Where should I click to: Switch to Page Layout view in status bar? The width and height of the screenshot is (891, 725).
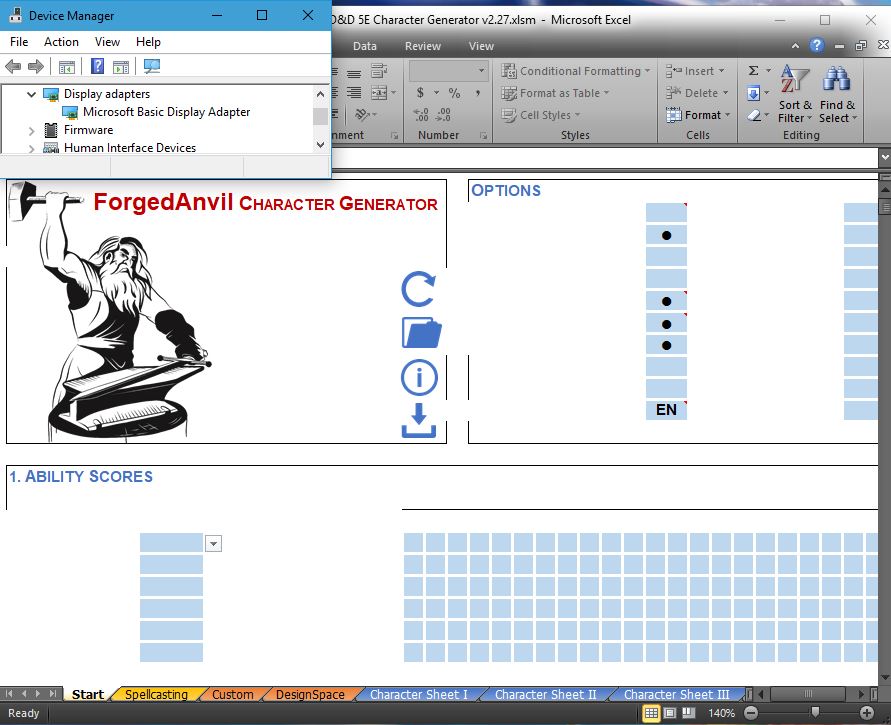pos(670,713)
